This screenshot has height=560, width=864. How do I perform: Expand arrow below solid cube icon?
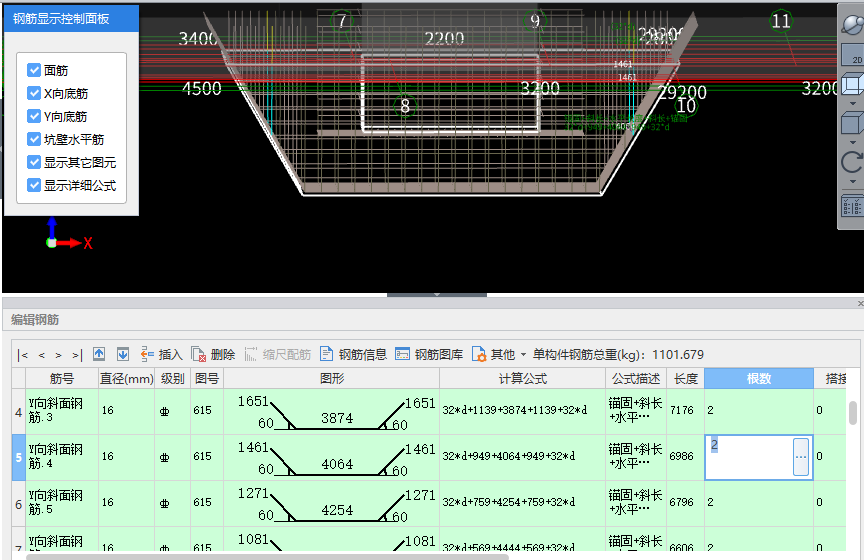pos(853,142)
